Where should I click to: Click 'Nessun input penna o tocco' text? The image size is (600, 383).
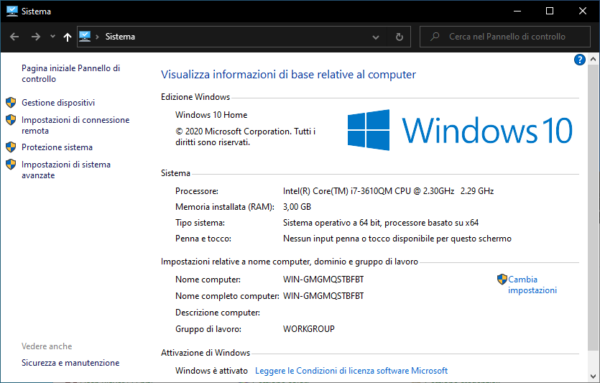pyautogui.click(x=397, y=239)
